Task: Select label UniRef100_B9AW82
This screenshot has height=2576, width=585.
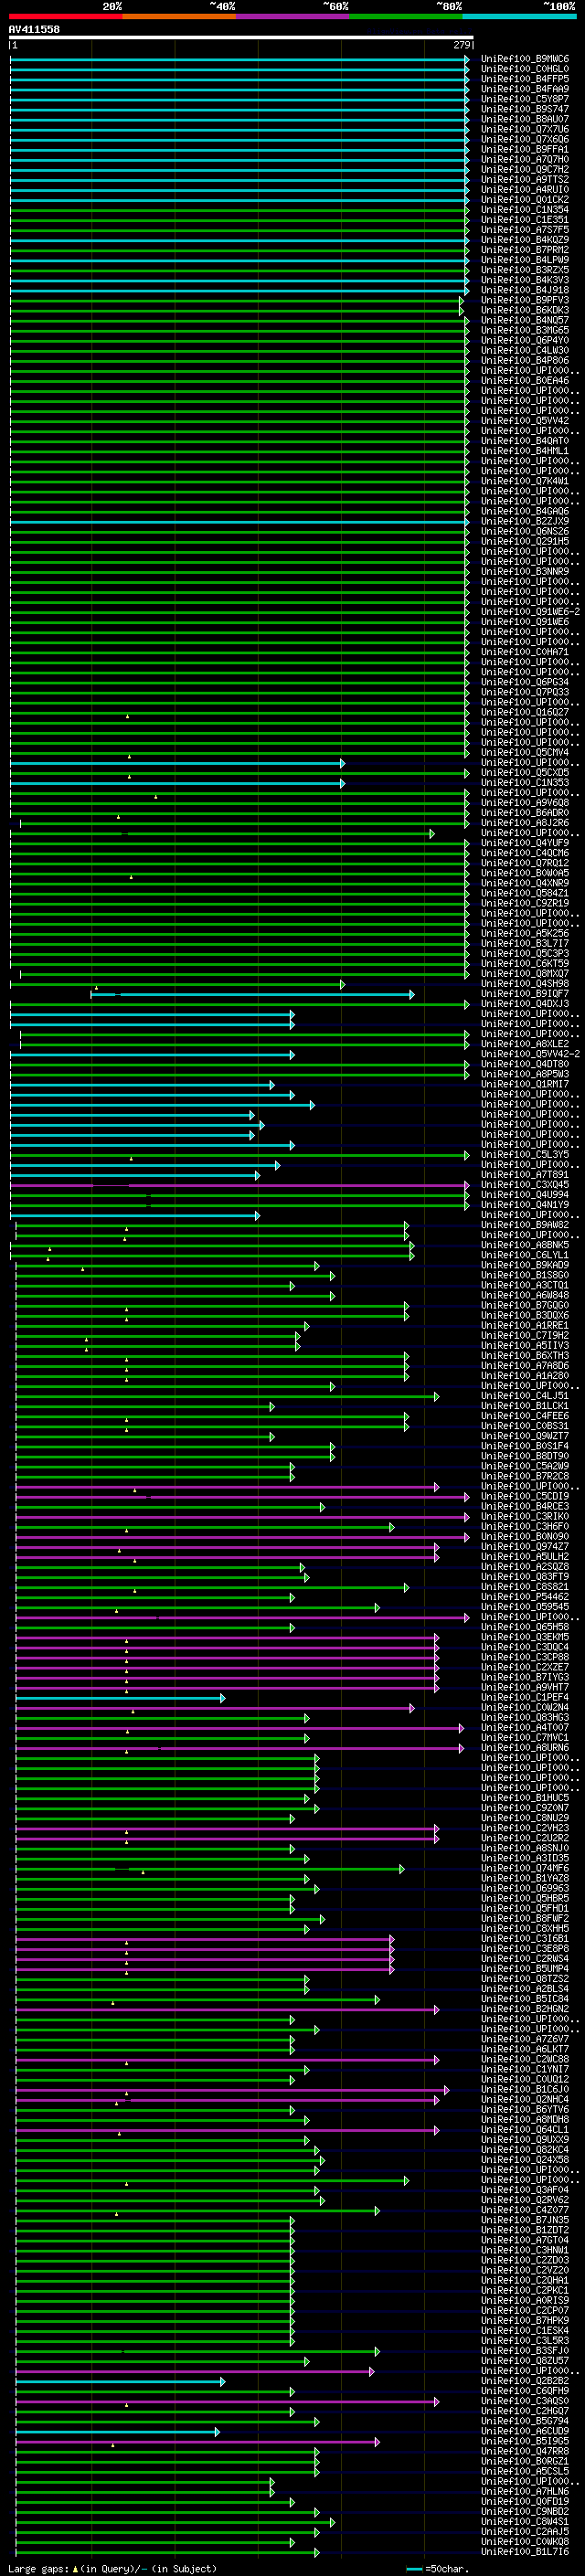Action: tap(525, 1225)
